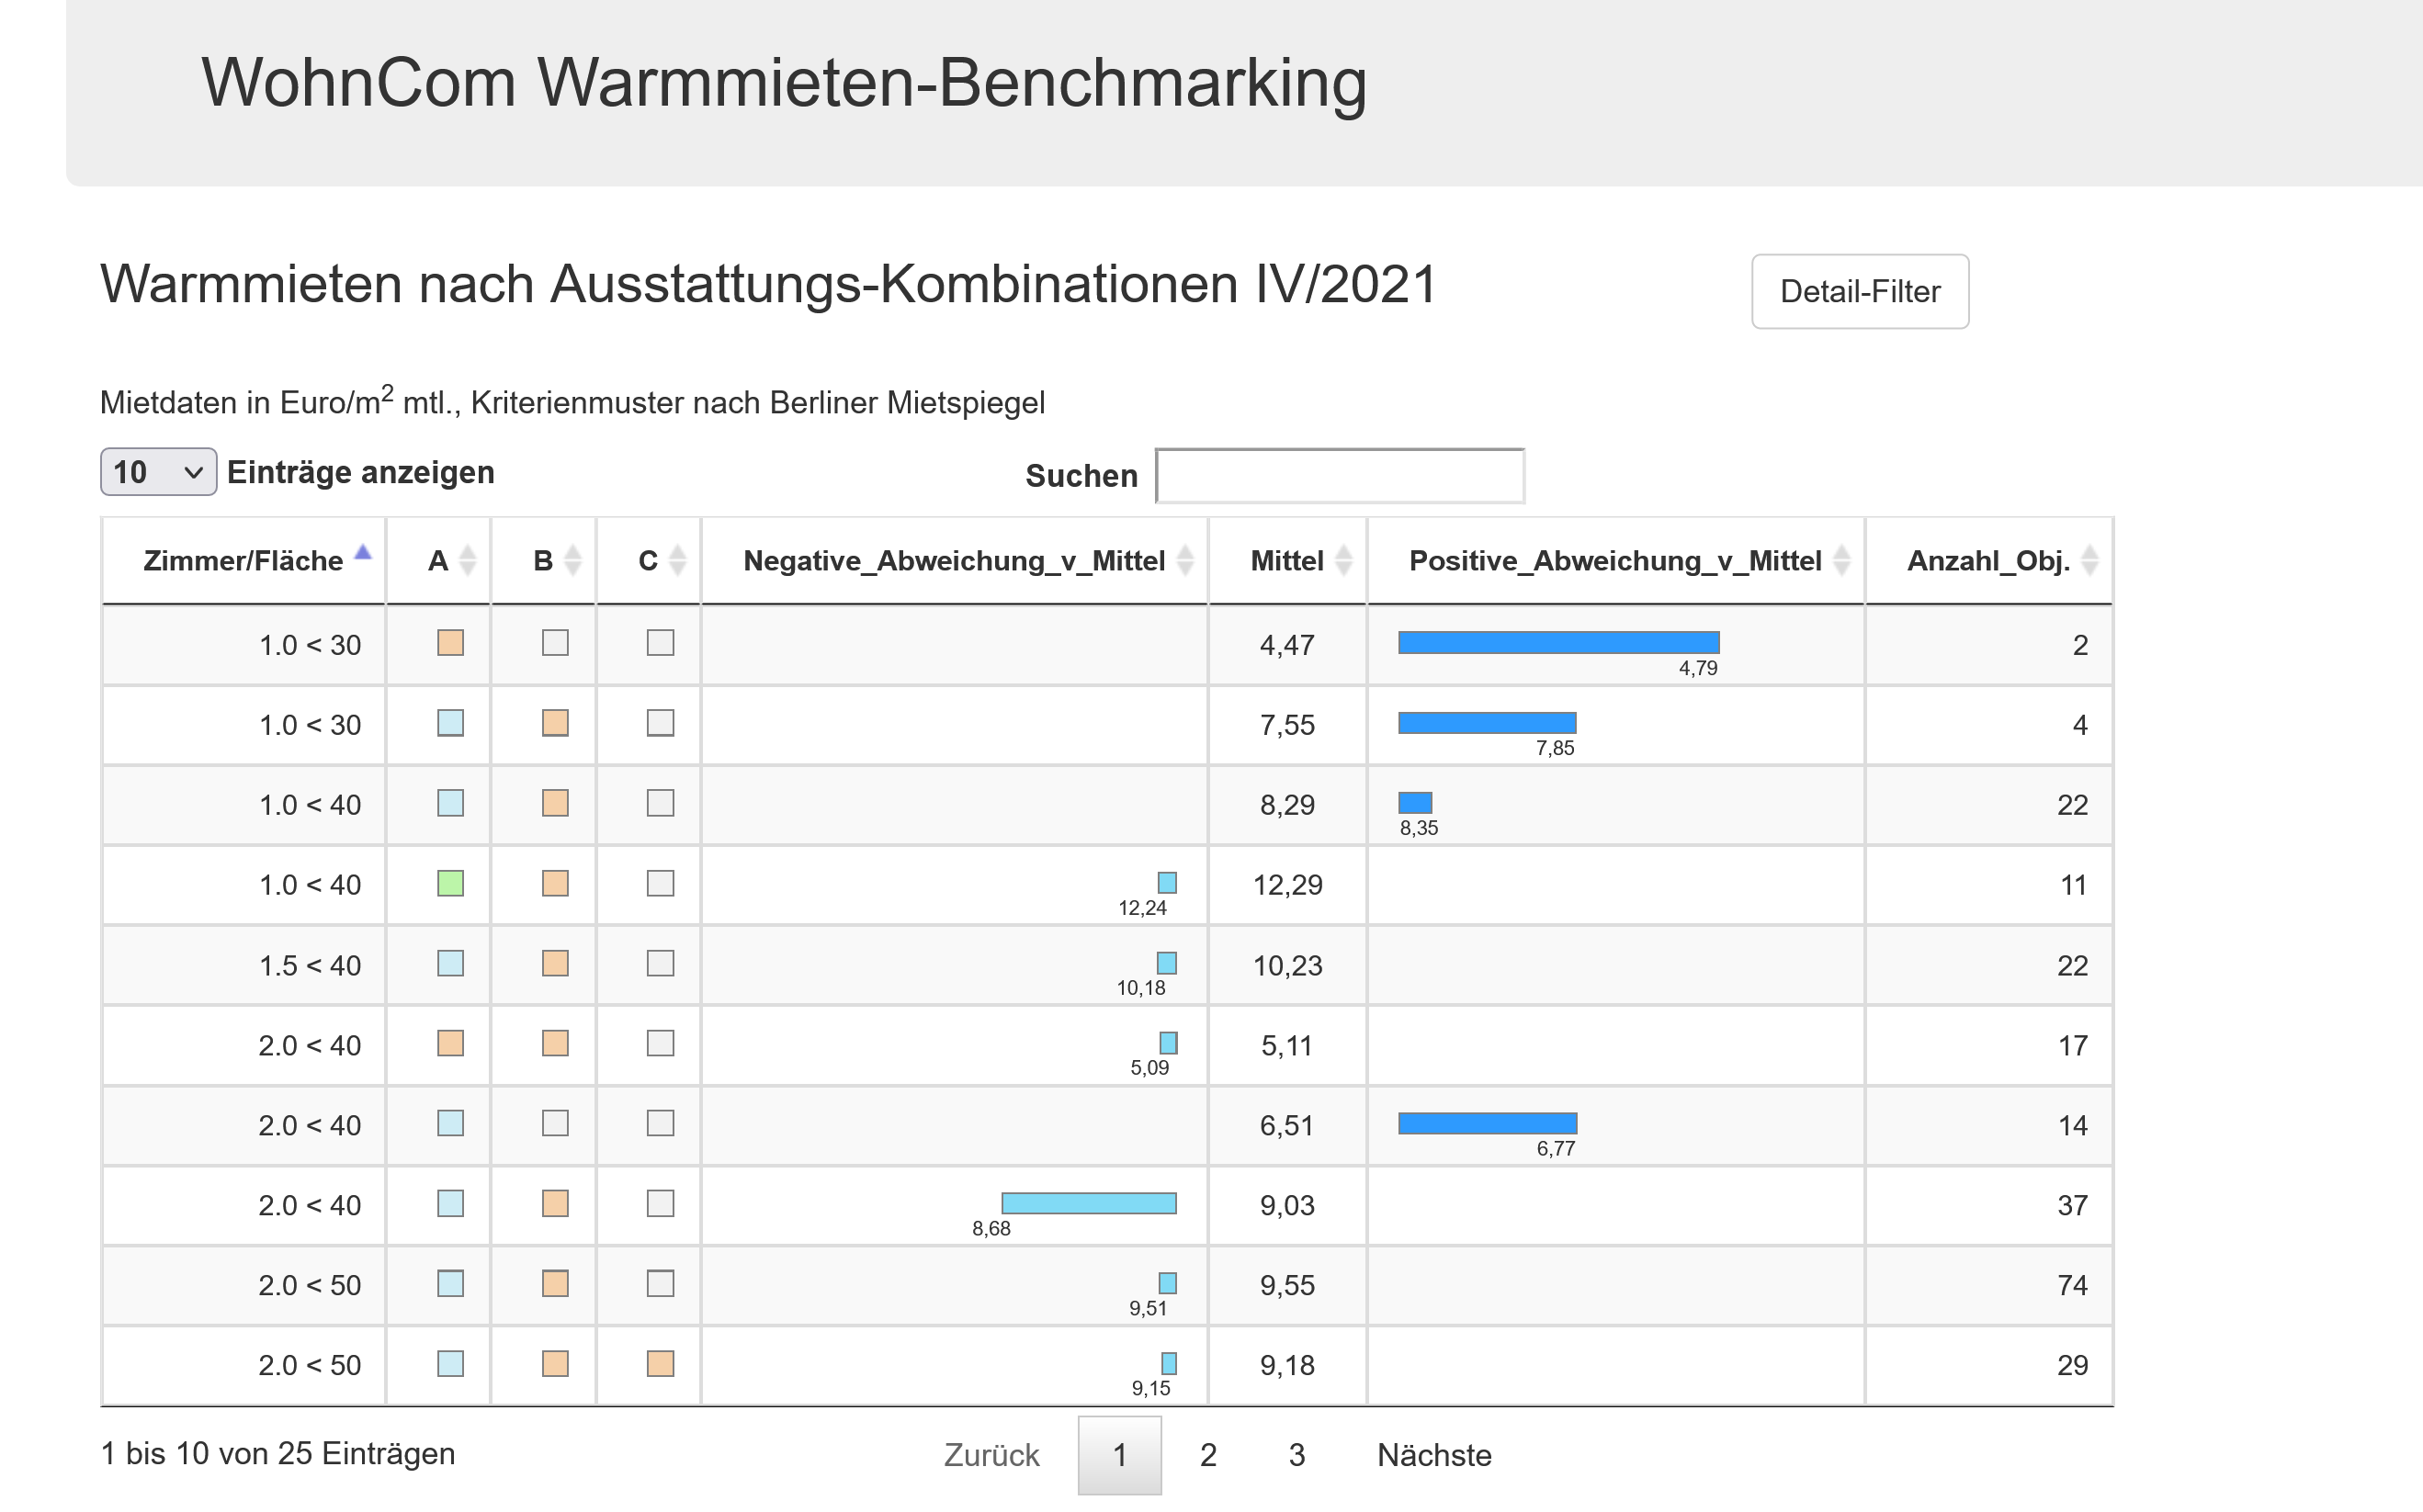Select '1 bis 10 von 25 Einträgen' status text
Screen dimensions: 2423x1512
[x=278, y=1453]
